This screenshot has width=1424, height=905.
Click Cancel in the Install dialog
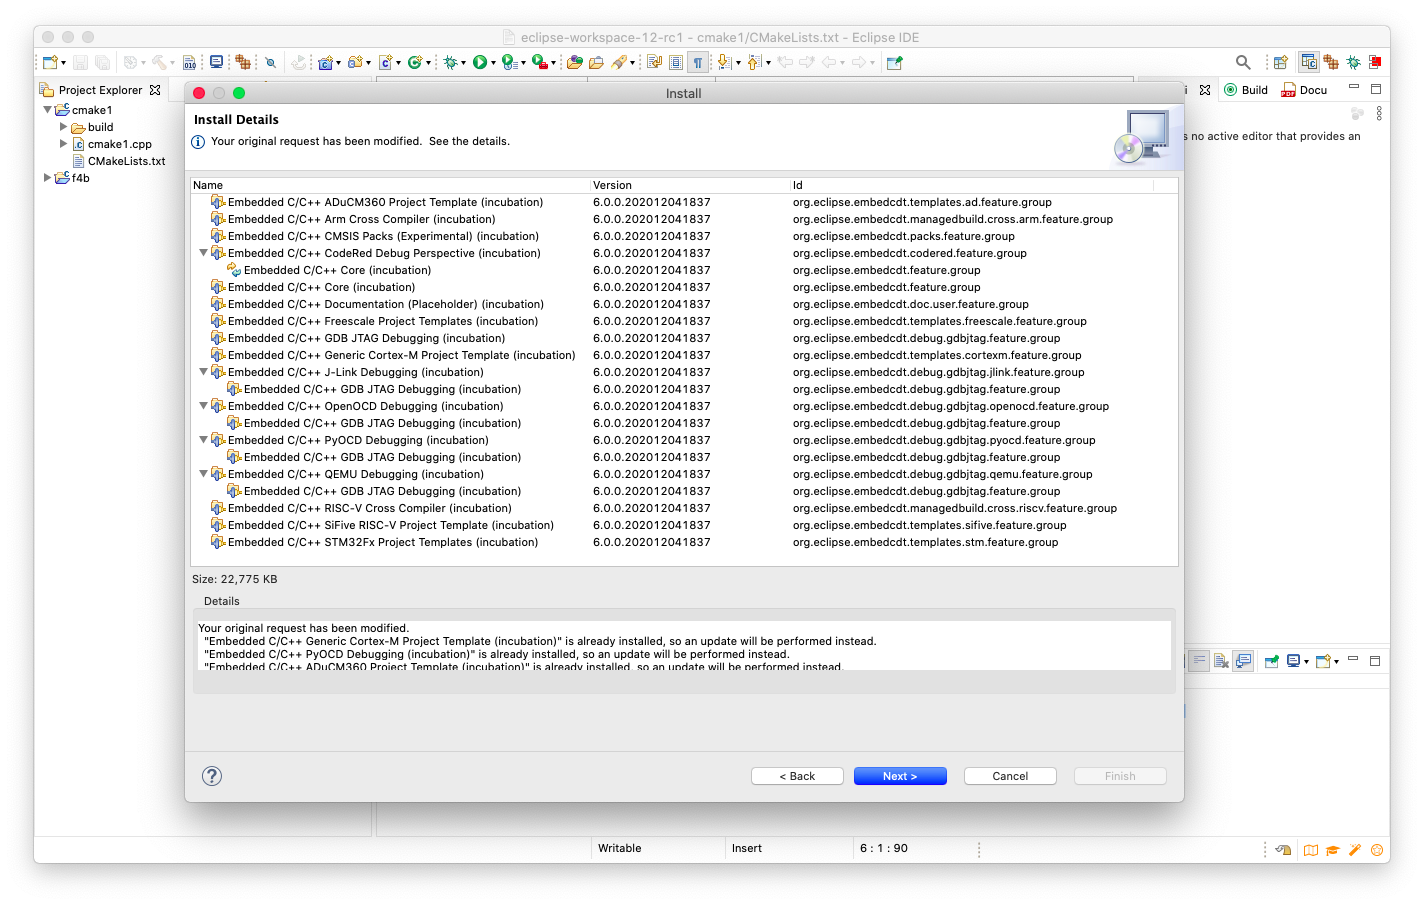tap(1010, 776)
